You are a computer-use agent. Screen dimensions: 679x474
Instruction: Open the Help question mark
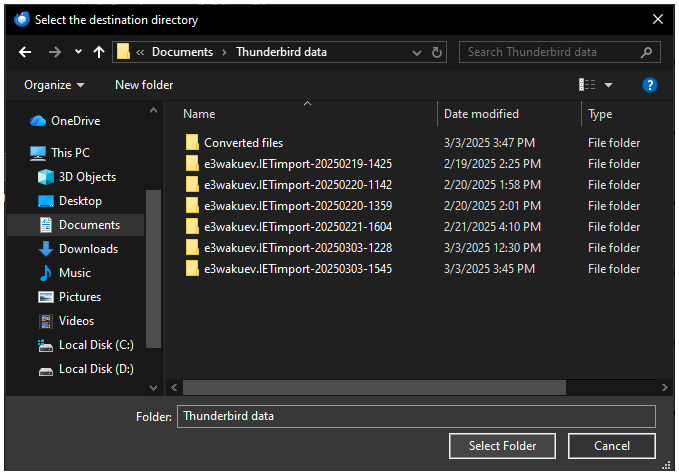(x=649, y=85)
